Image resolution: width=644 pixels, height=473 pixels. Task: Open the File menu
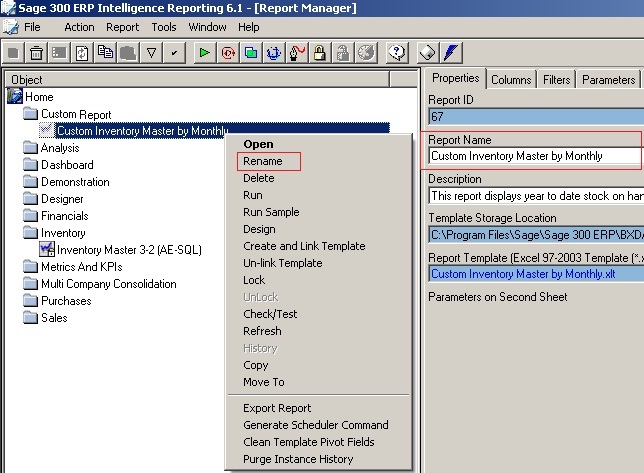32,27
